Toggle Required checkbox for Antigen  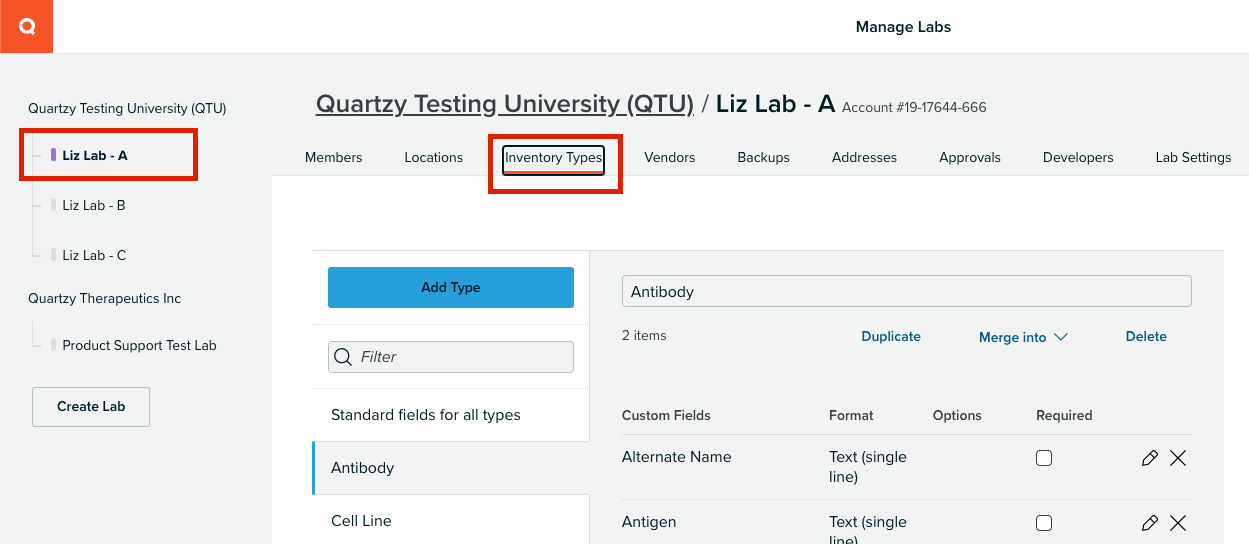[x=1044, y=523]
